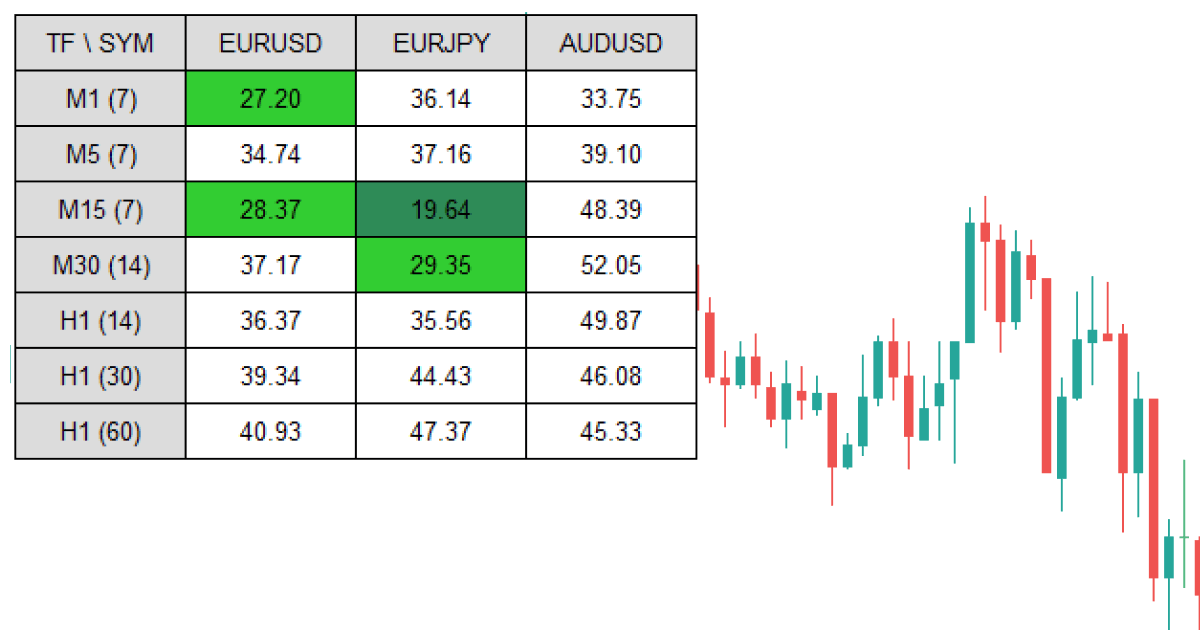Select the 47.37 cell in EURJPY column
This screenshot has height=630, width=1200.
(x=441, y=432)
